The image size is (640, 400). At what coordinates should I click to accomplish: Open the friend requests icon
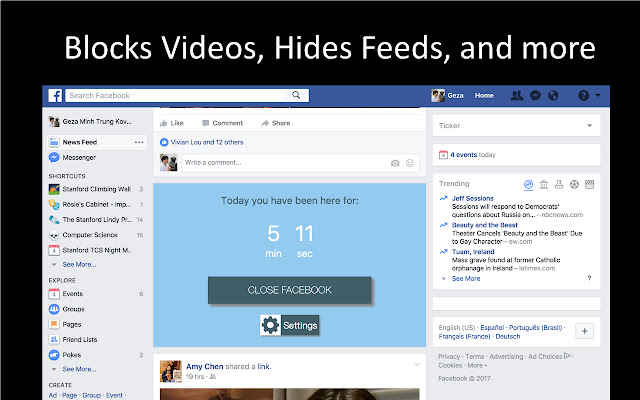tap(516, 96)
